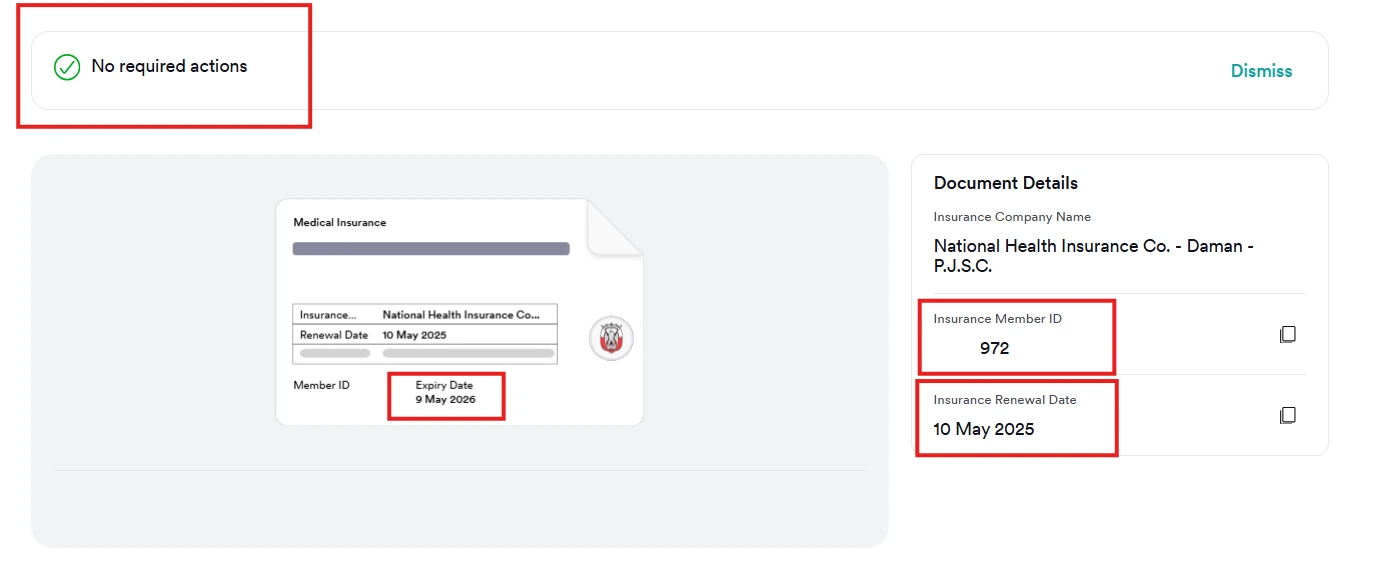Copy the Insurance Renewal Date value
Image resolution: width=1382 pixels, height=583 pixels.
(1288, 415)
